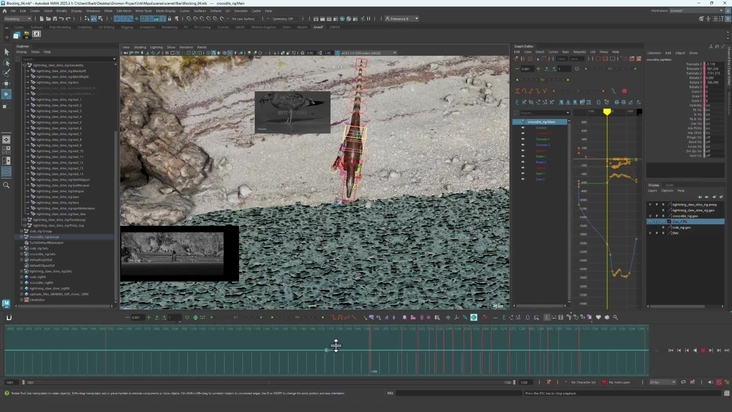Toggle eye icon beside Scale Z curve
This screenshot has height=412, width=732.
[x=523, y=179]
